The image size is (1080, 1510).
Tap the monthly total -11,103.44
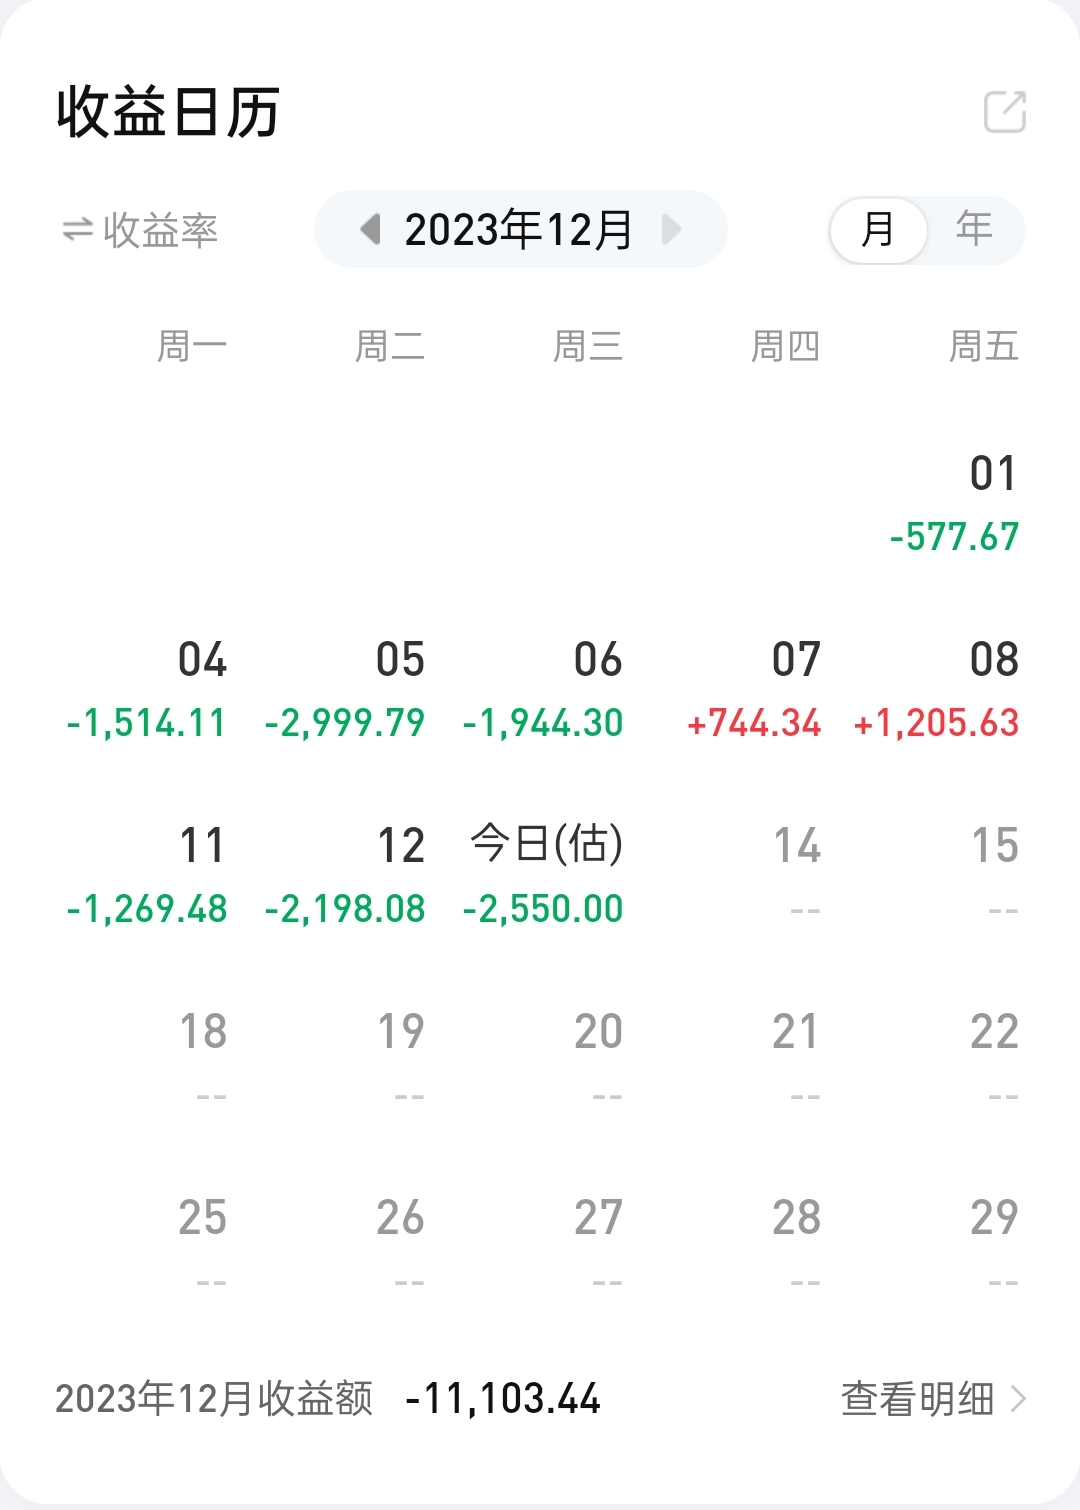503,1398
